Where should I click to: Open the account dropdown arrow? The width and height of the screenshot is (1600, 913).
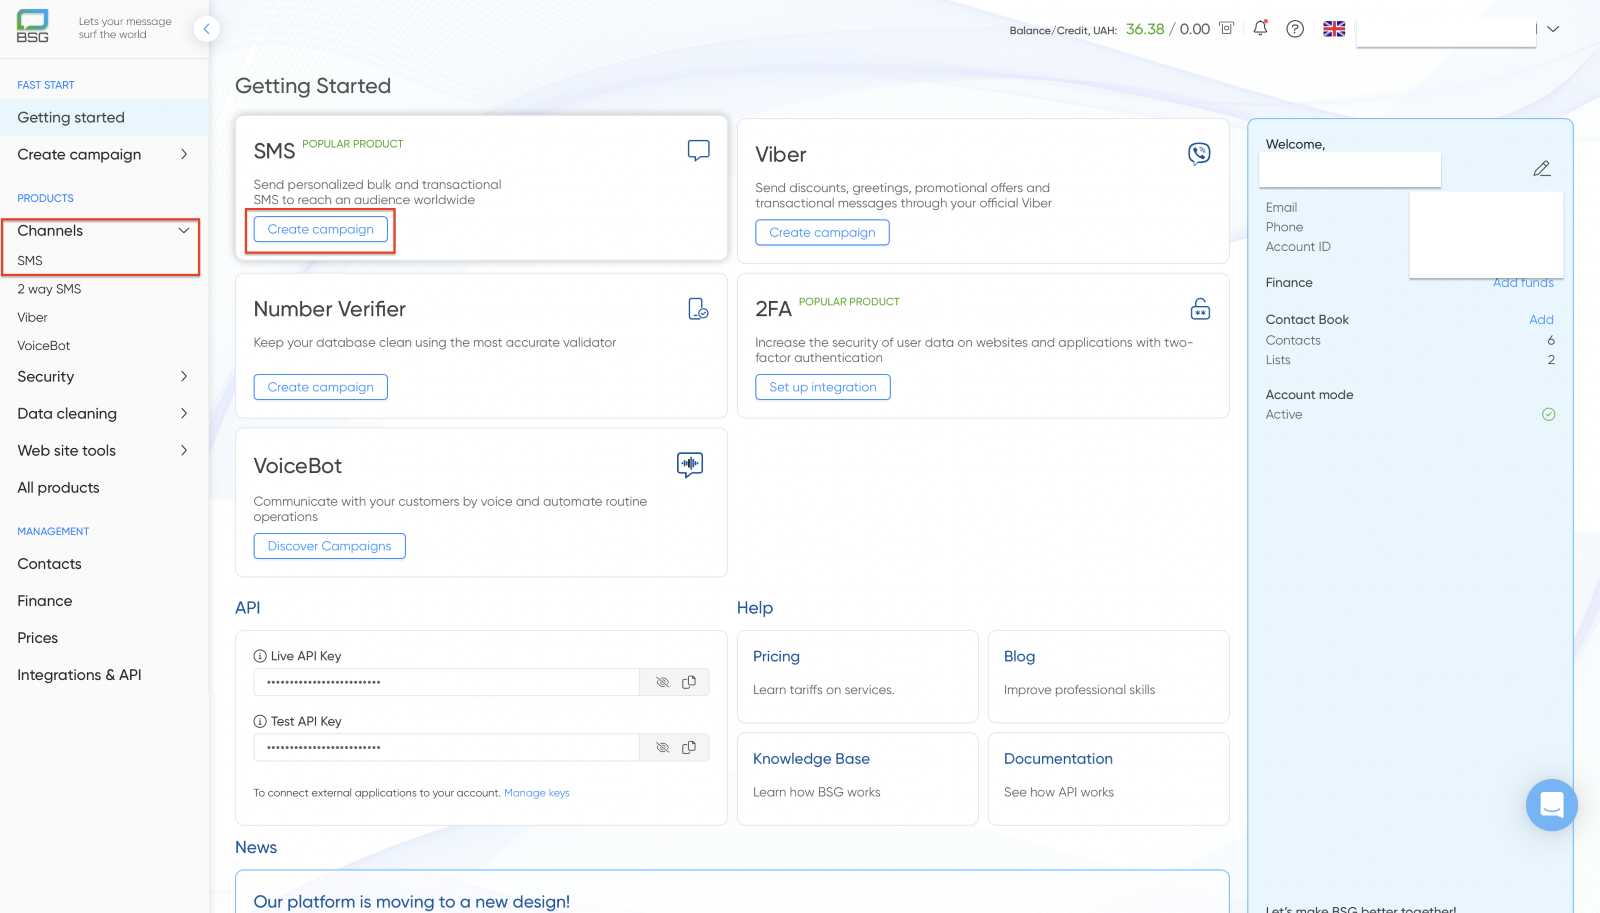[1553, 29]
